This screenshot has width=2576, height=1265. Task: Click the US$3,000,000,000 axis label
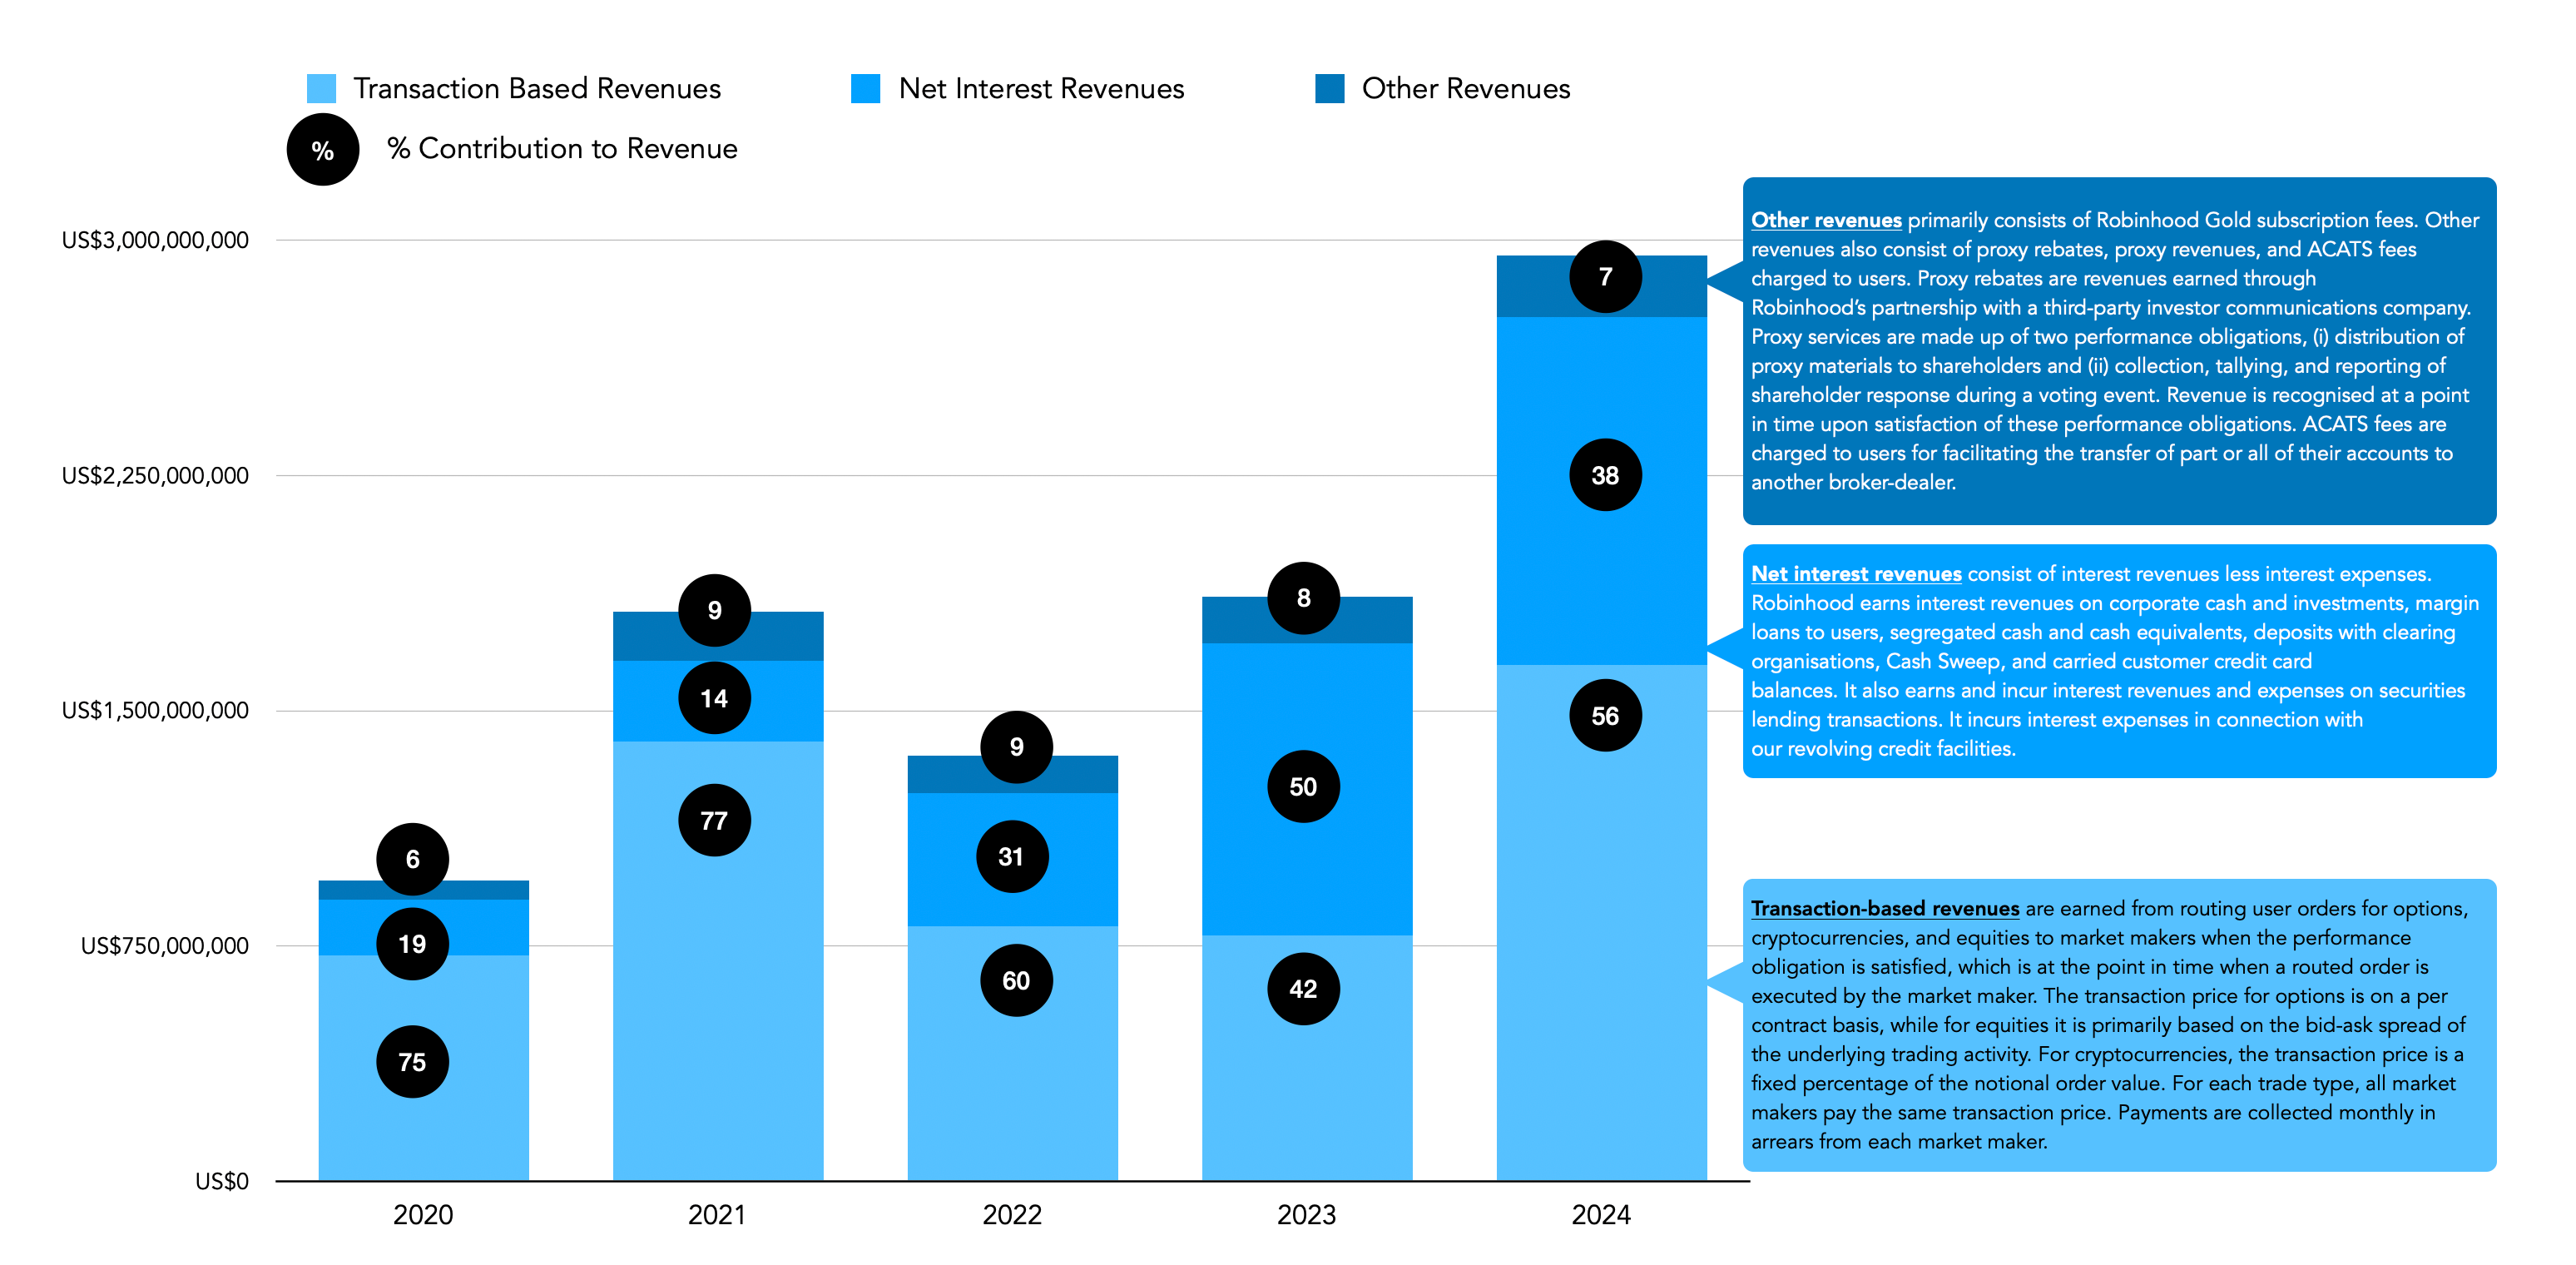click(155, 240)
